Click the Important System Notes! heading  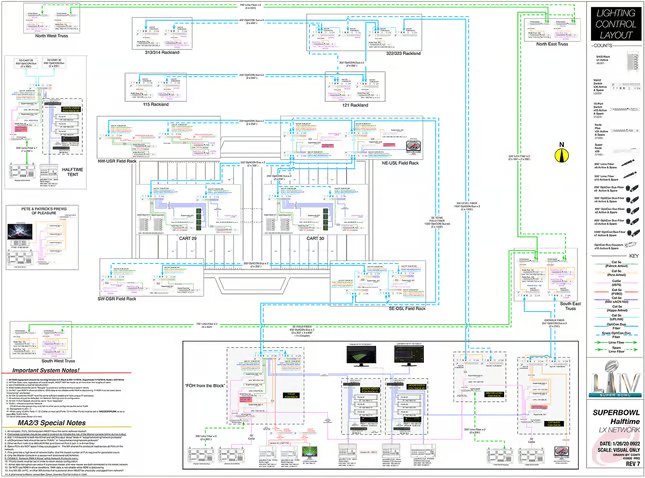46,370
